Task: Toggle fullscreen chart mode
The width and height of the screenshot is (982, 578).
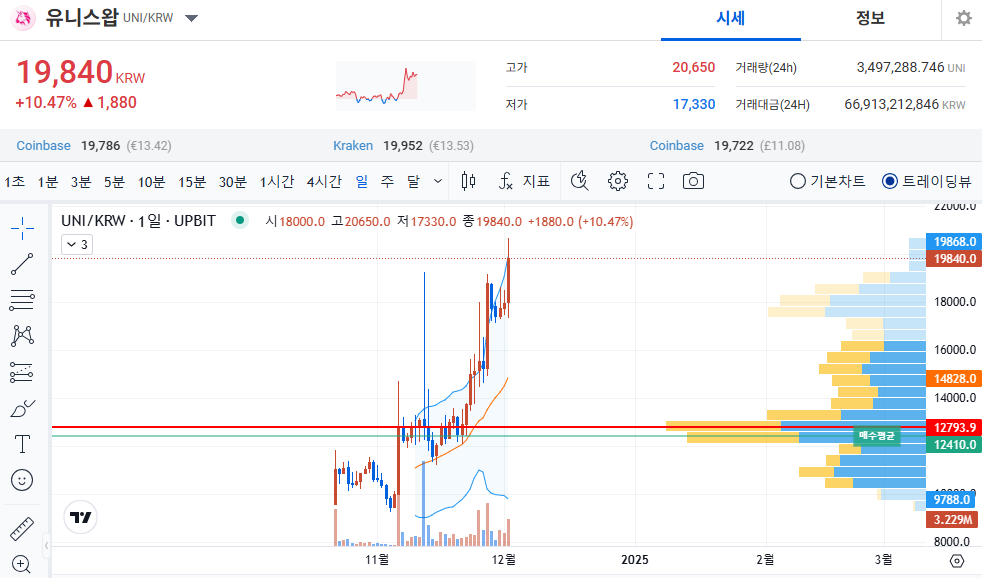Action: pos(656,181)
